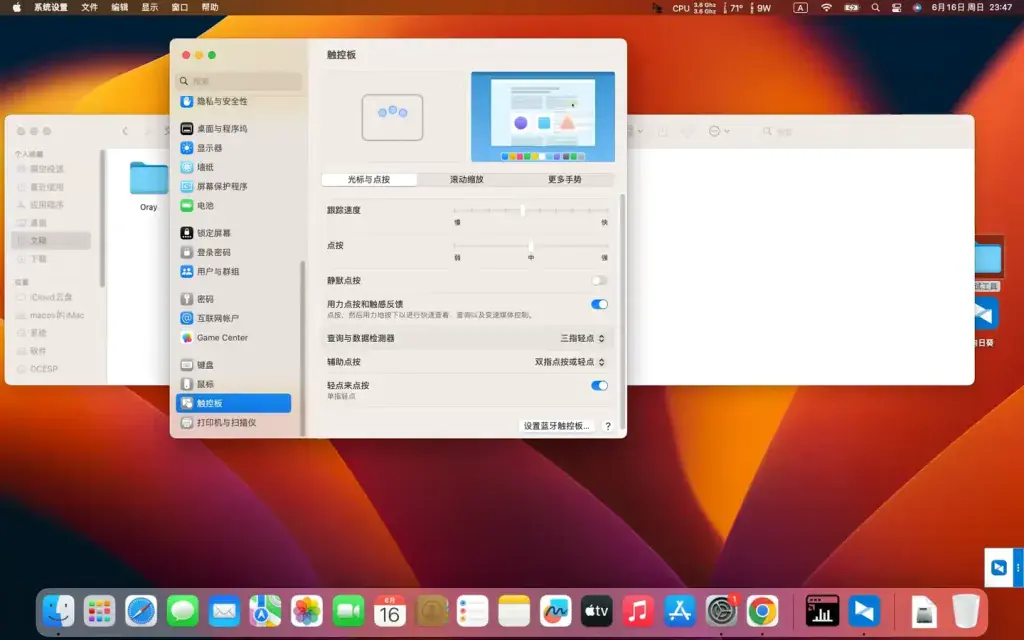Open 打印机与扫描仪 settings
1024x640 pixels.
tap(233, 423)
